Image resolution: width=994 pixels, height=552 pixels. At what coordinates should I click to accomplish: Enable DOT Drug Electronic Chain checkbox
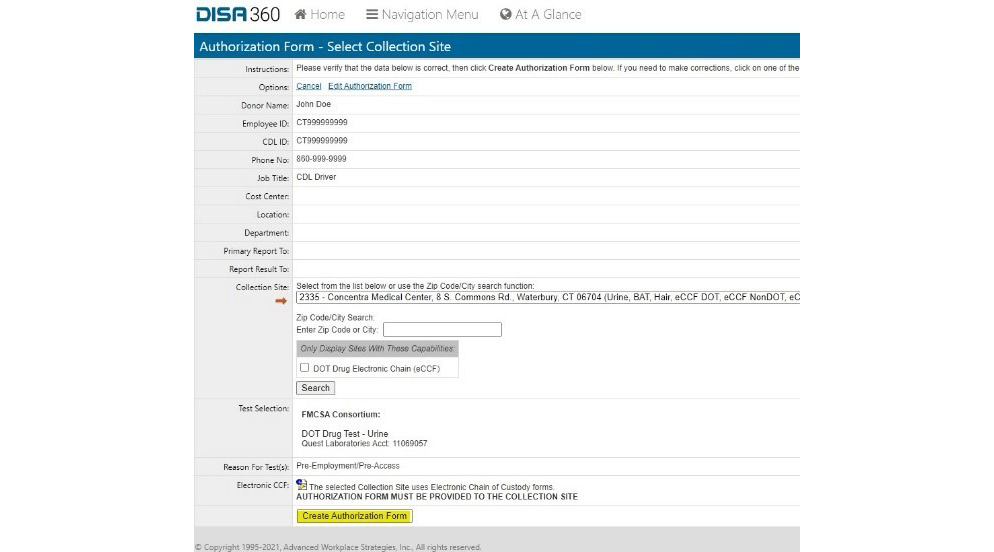point(305,368)
